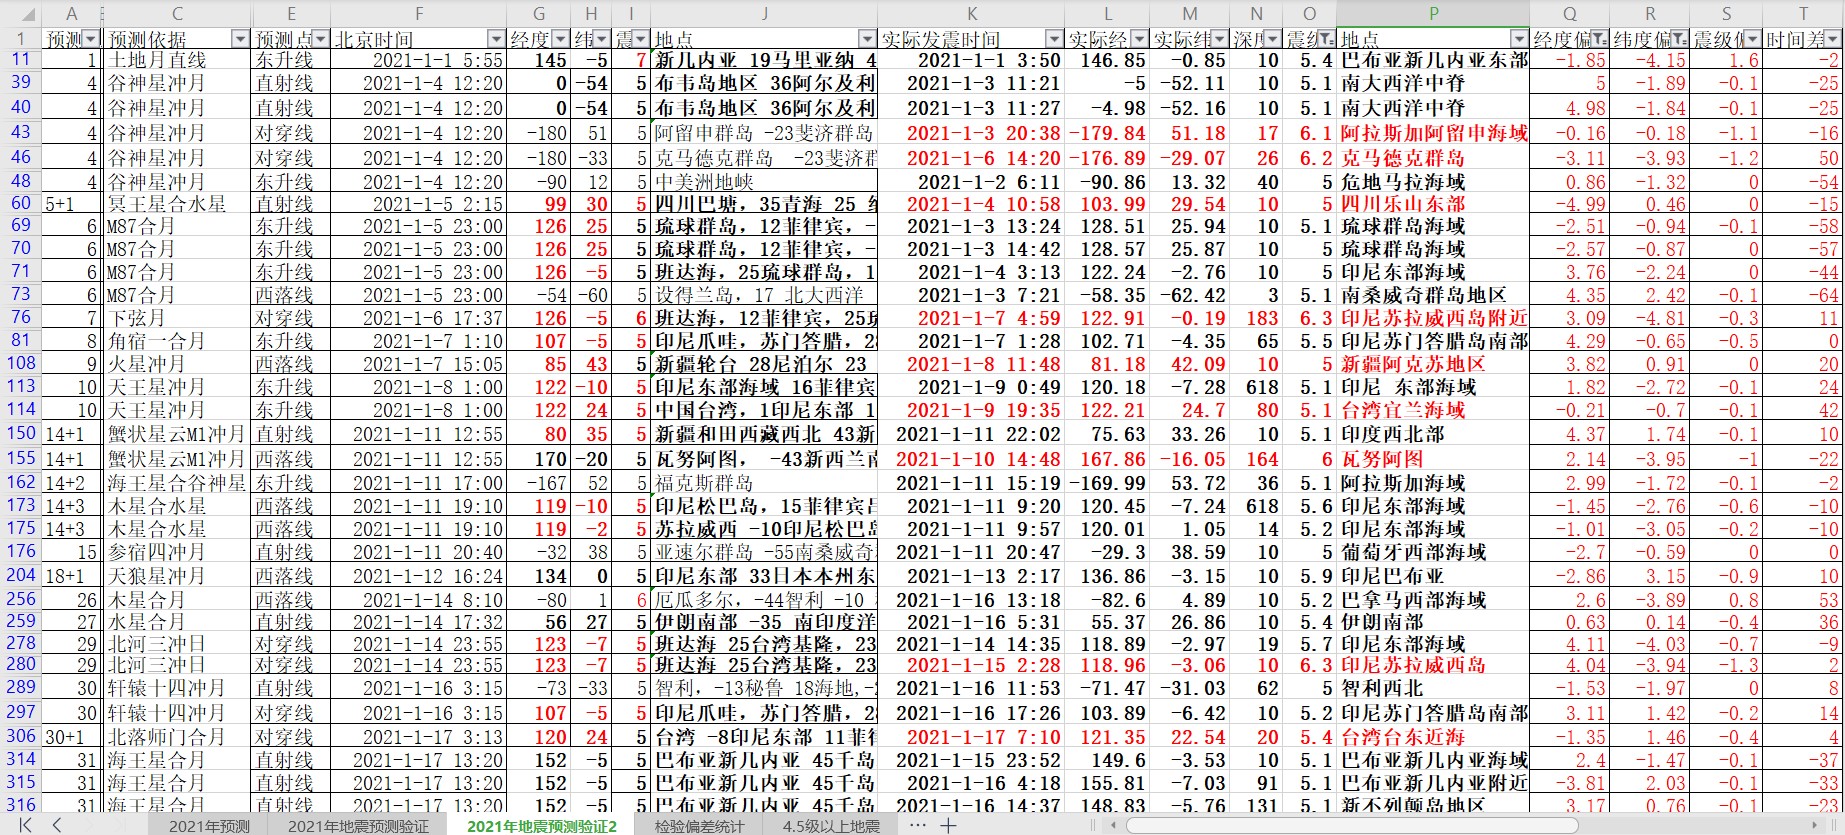The height and width of the screenshot is (835, 1845).
Task: Click cell 下弦月 in row 76
Action: coord(177,318)
